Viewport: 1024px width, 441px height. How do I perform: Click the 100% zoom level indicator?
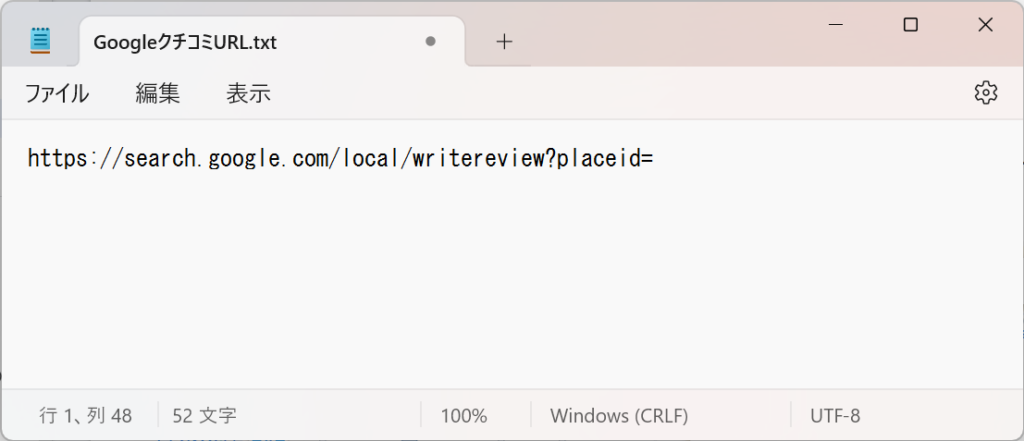pos(464,416)
